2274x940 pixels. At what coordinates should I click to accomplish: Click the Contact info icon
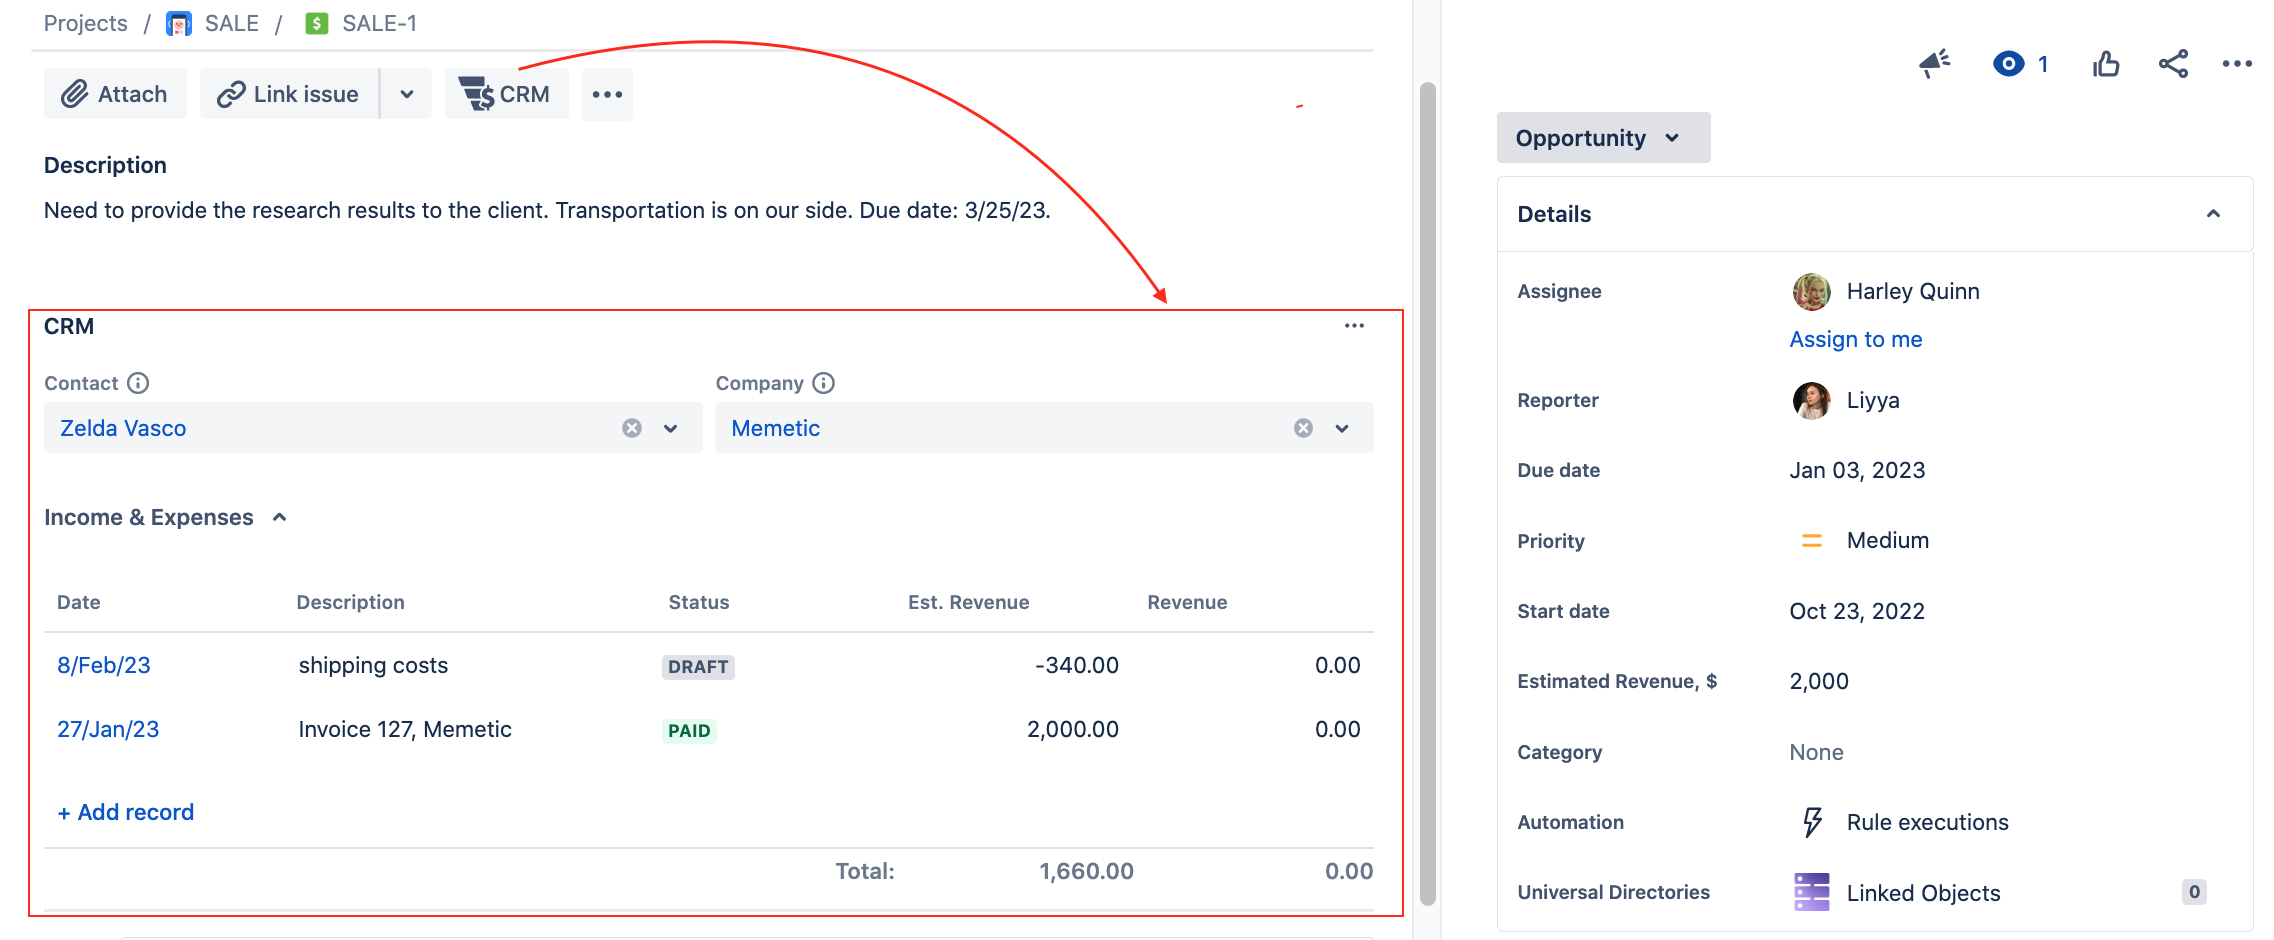139,383
